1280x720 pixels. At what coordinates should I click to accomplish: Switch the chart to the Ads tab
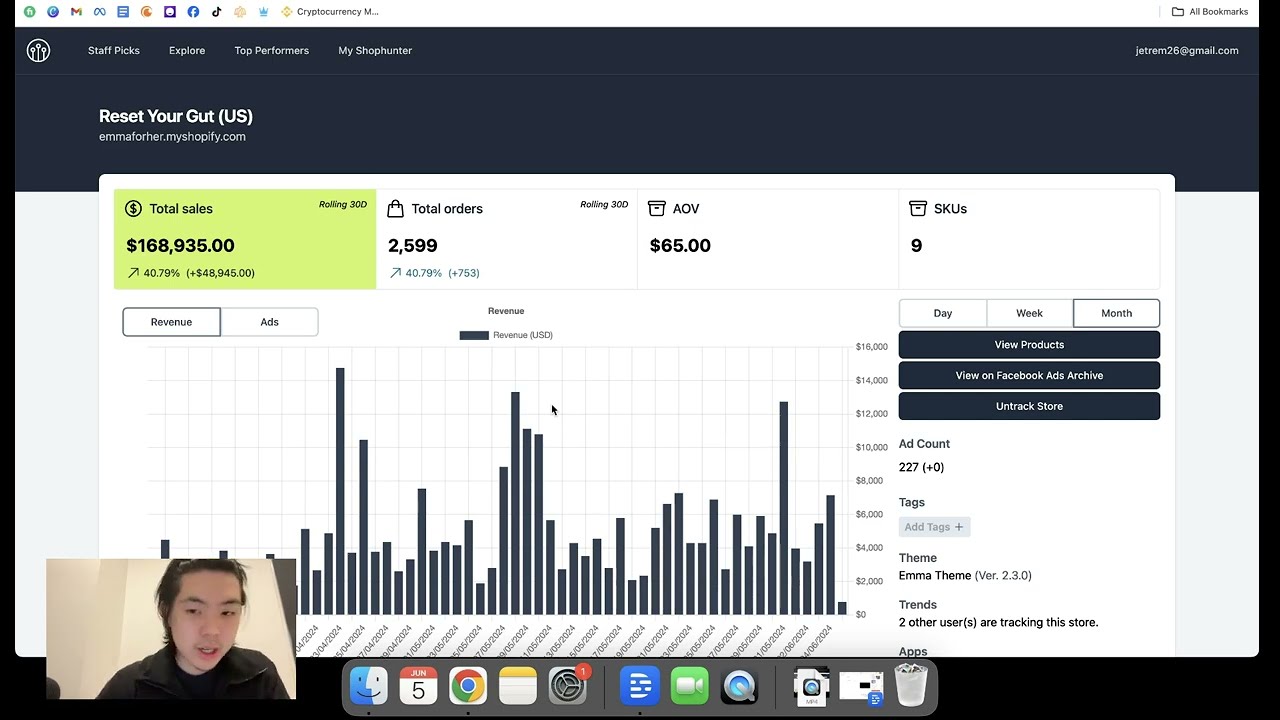(269, 322)
